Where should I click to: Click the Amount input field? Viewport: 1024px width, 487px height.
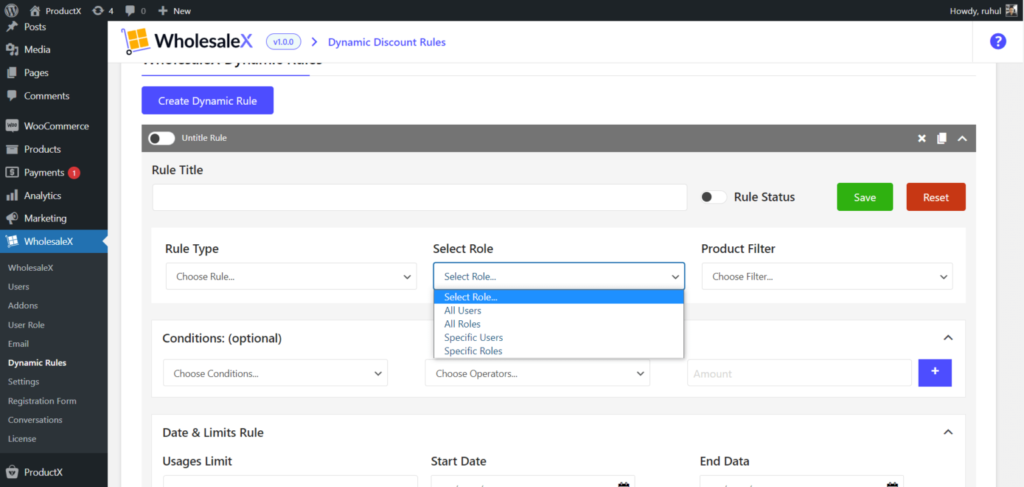tap(799, 373)
